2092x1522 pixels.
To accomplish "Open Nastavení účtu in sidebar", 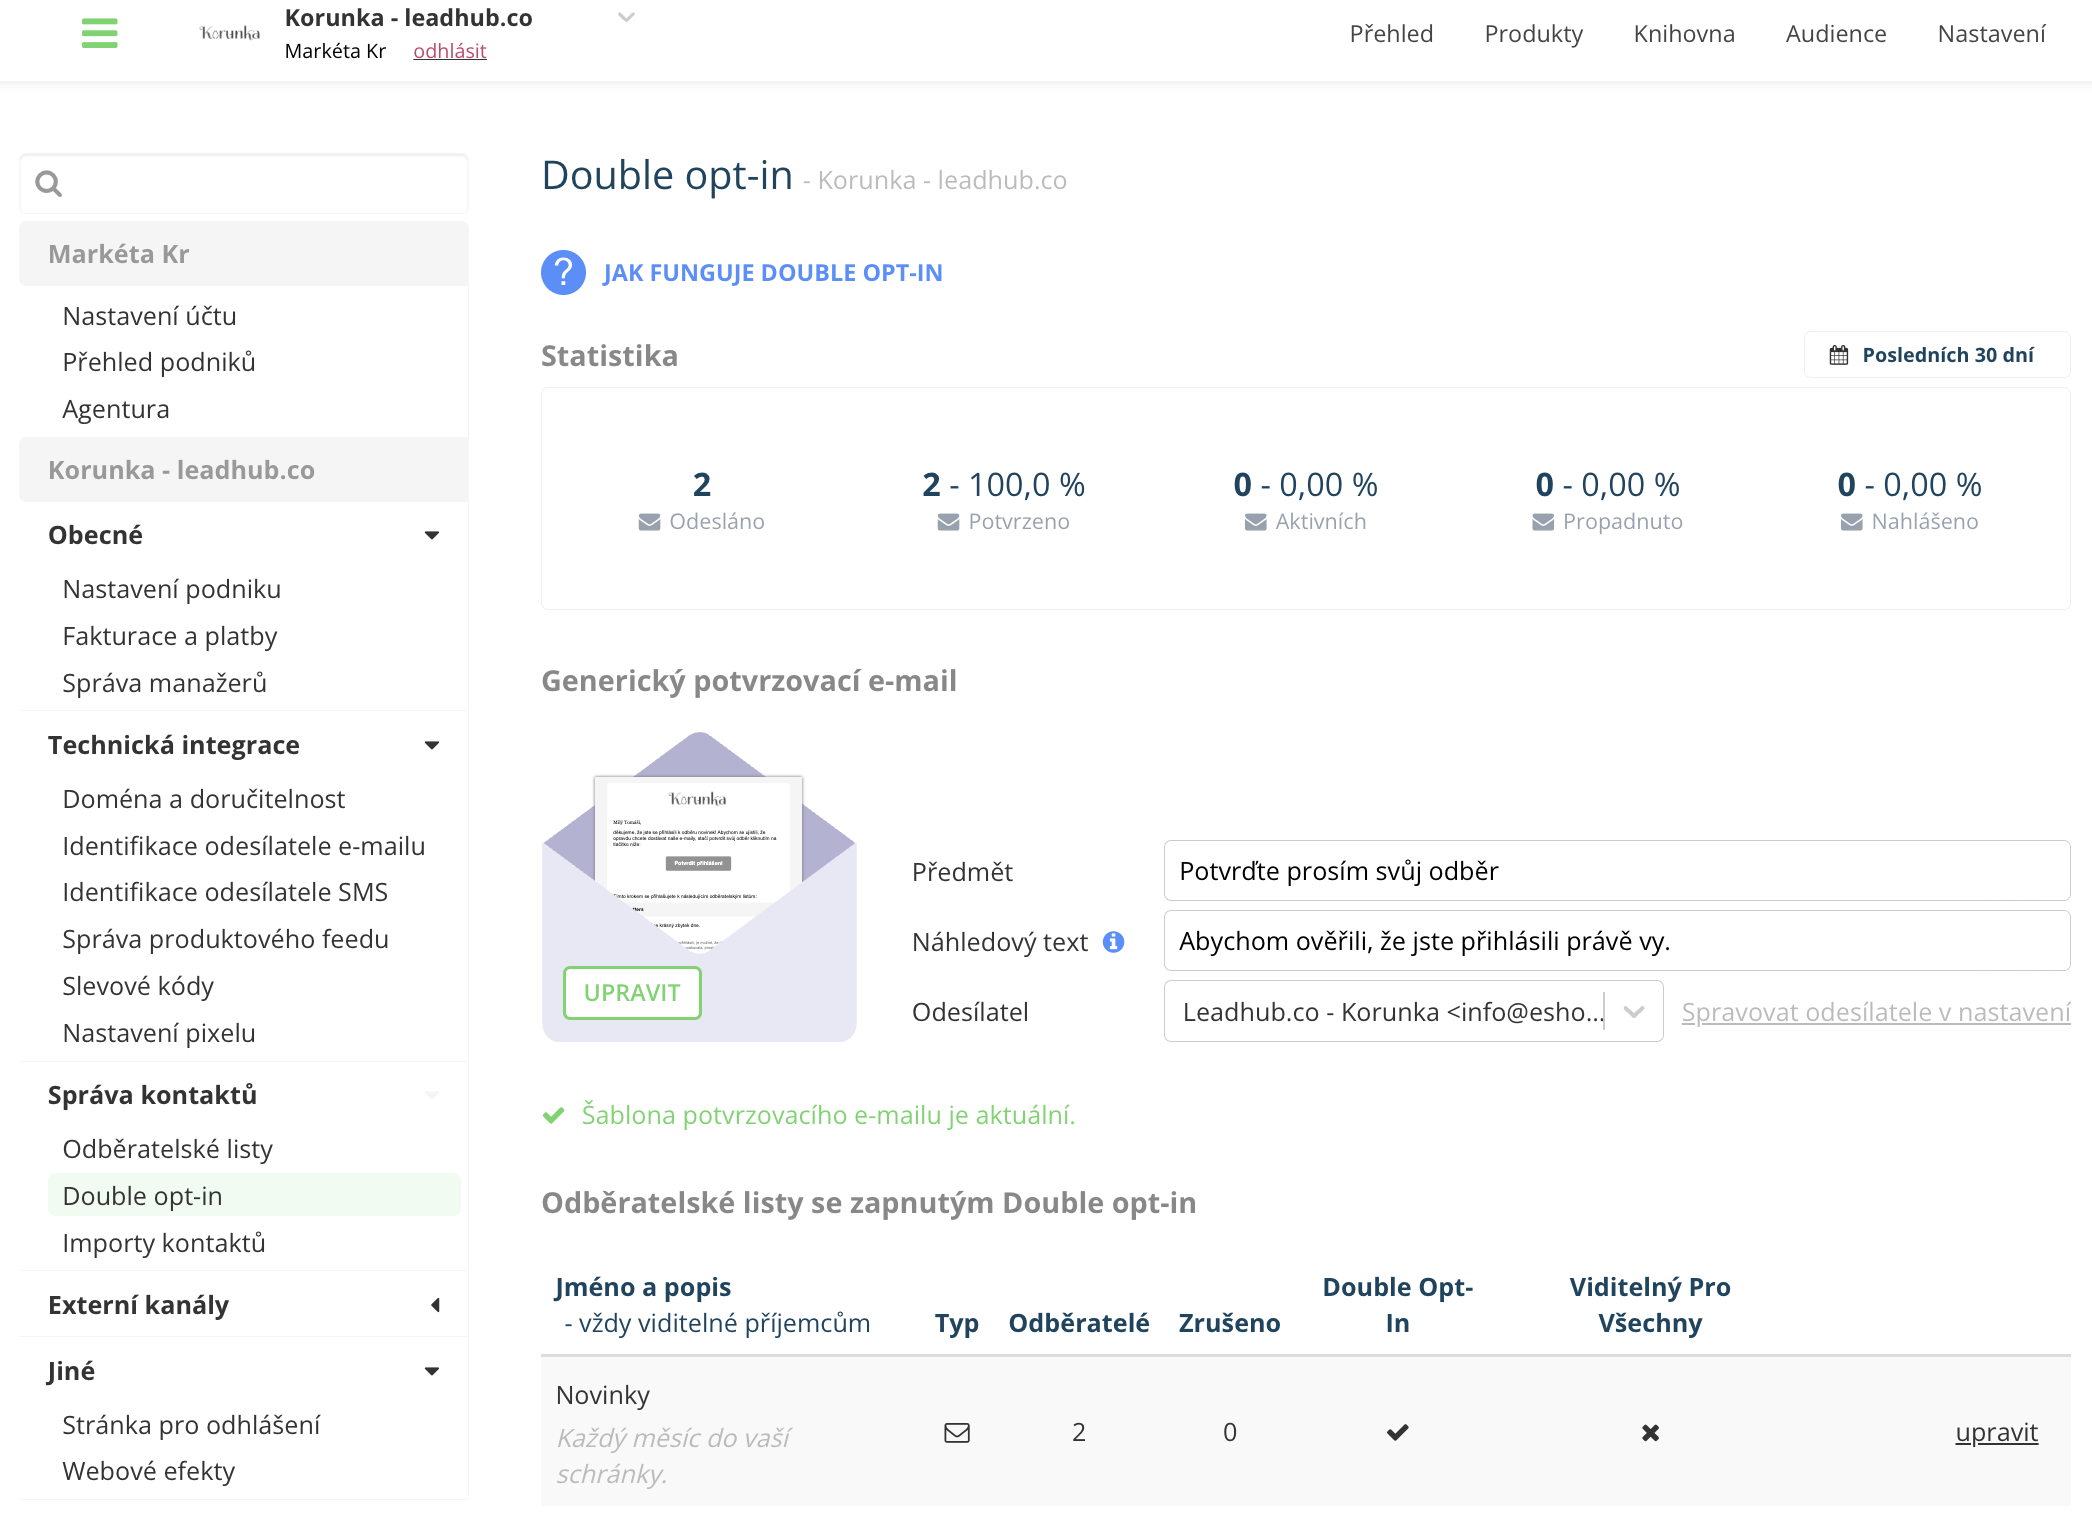I will coord(149,316).
